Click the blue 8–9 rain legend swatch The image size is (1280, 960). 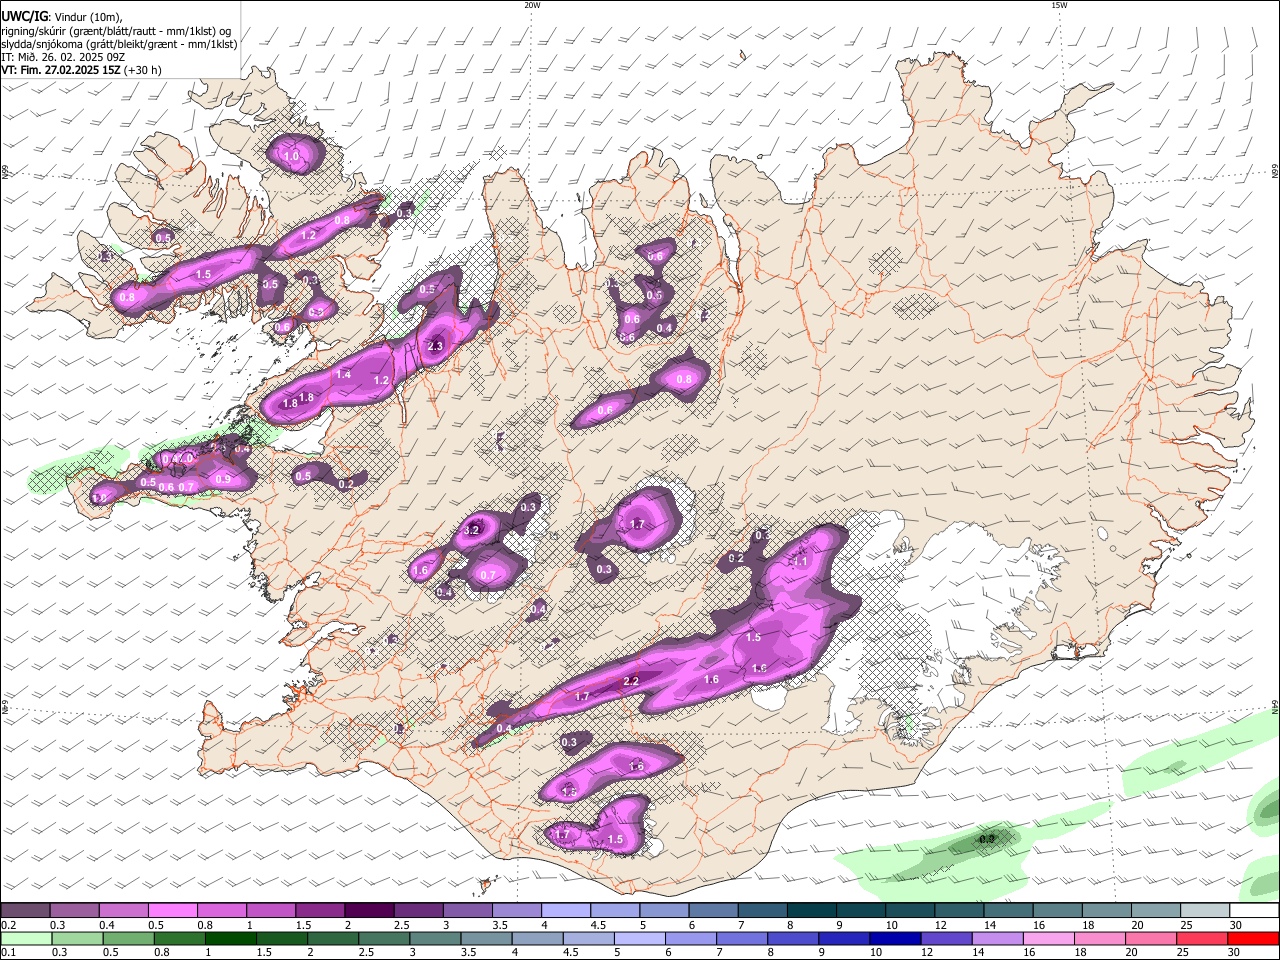click(793, 938)
